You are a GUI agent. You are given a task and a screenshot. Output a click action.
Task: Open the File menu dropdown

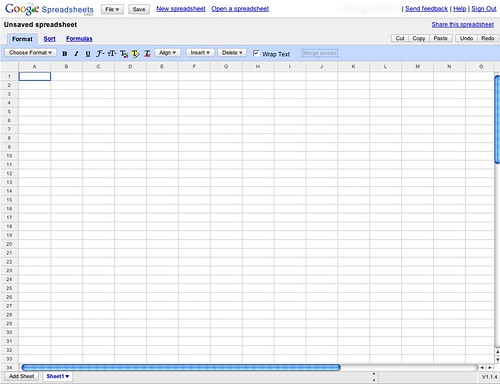pyautogui.click(x=112, y=9)
